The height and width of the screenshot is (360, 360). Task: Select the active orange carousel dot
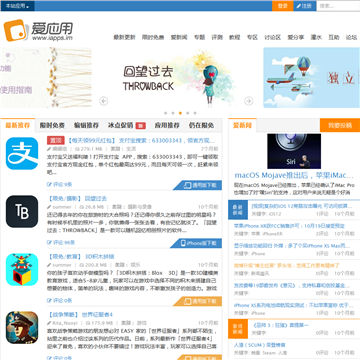click(180, 113)
